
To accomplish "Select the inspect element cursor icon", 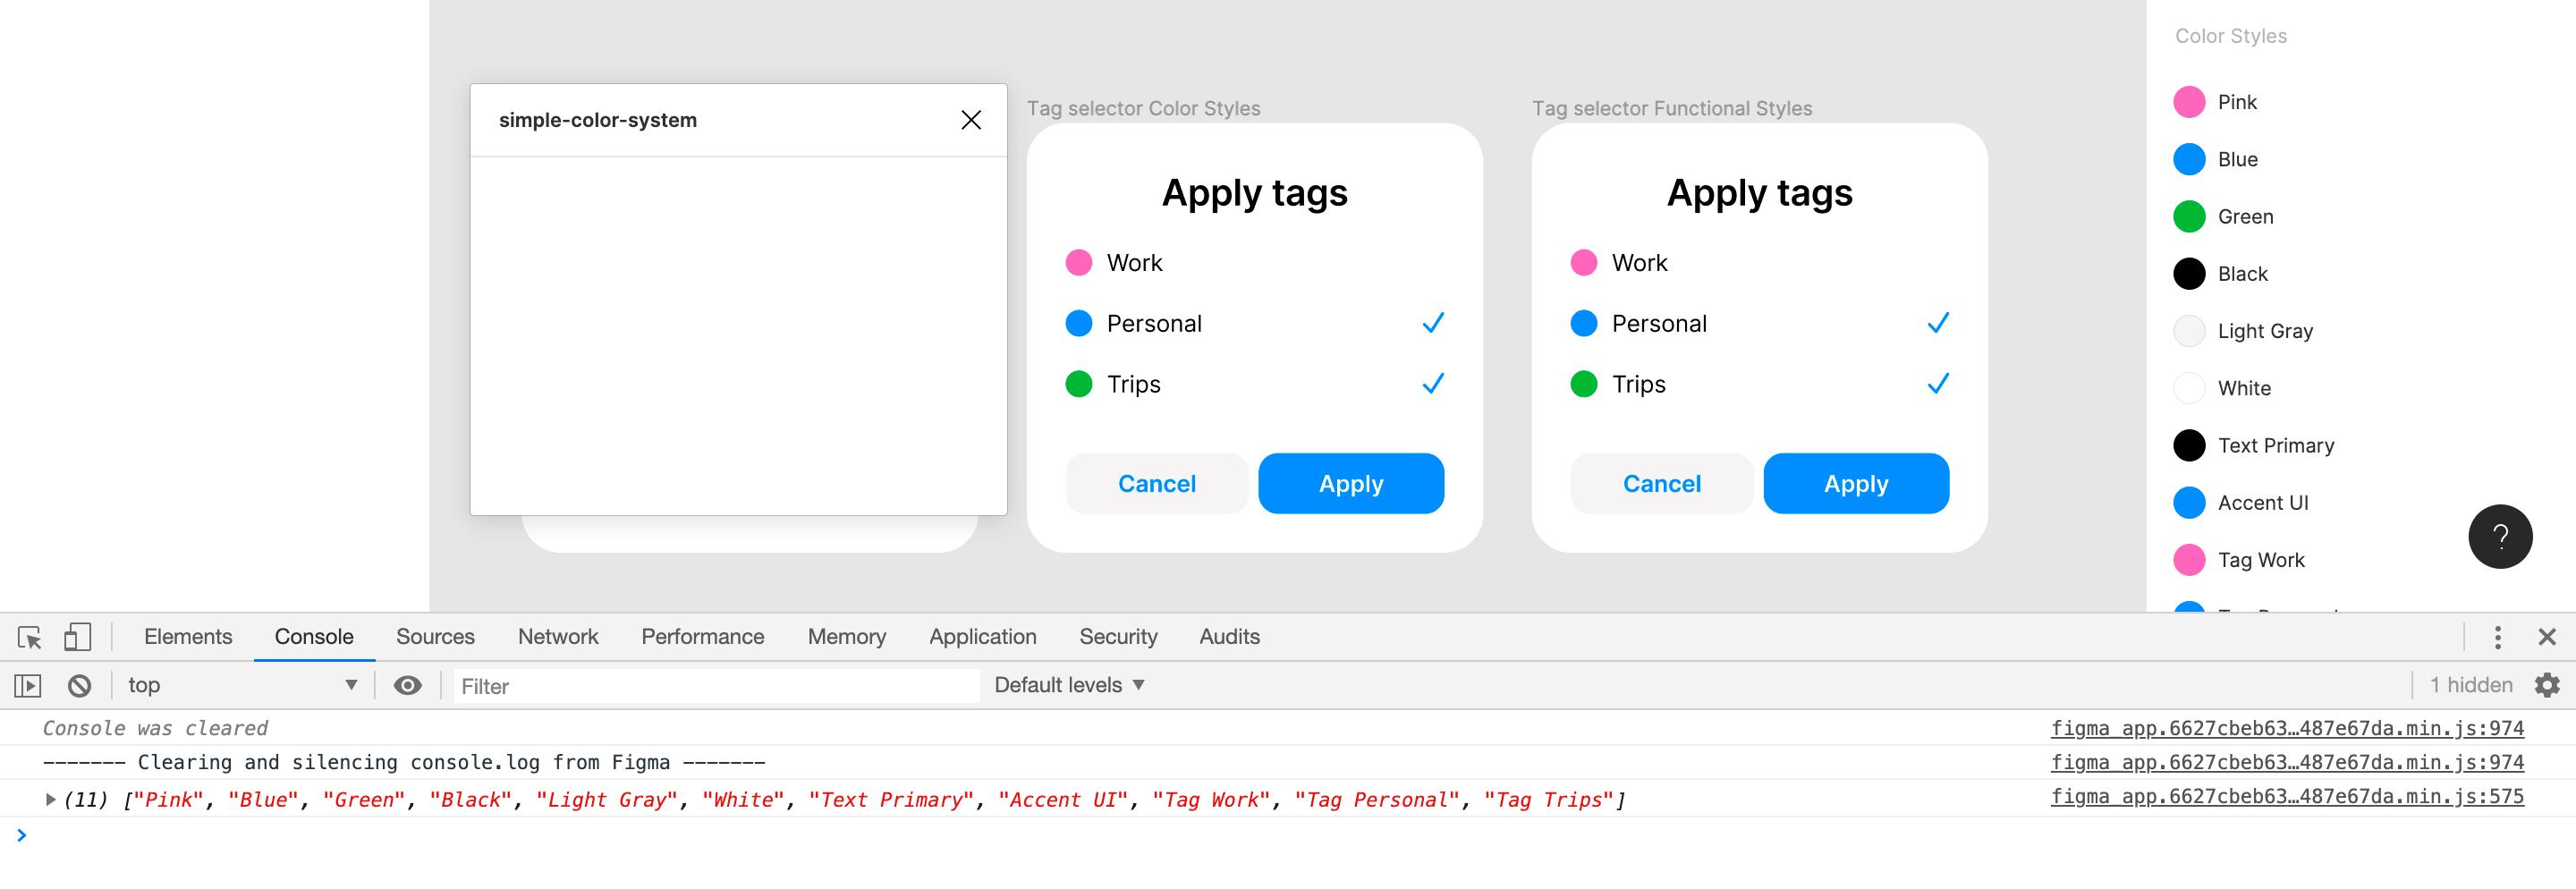I will tap(29, 637).
